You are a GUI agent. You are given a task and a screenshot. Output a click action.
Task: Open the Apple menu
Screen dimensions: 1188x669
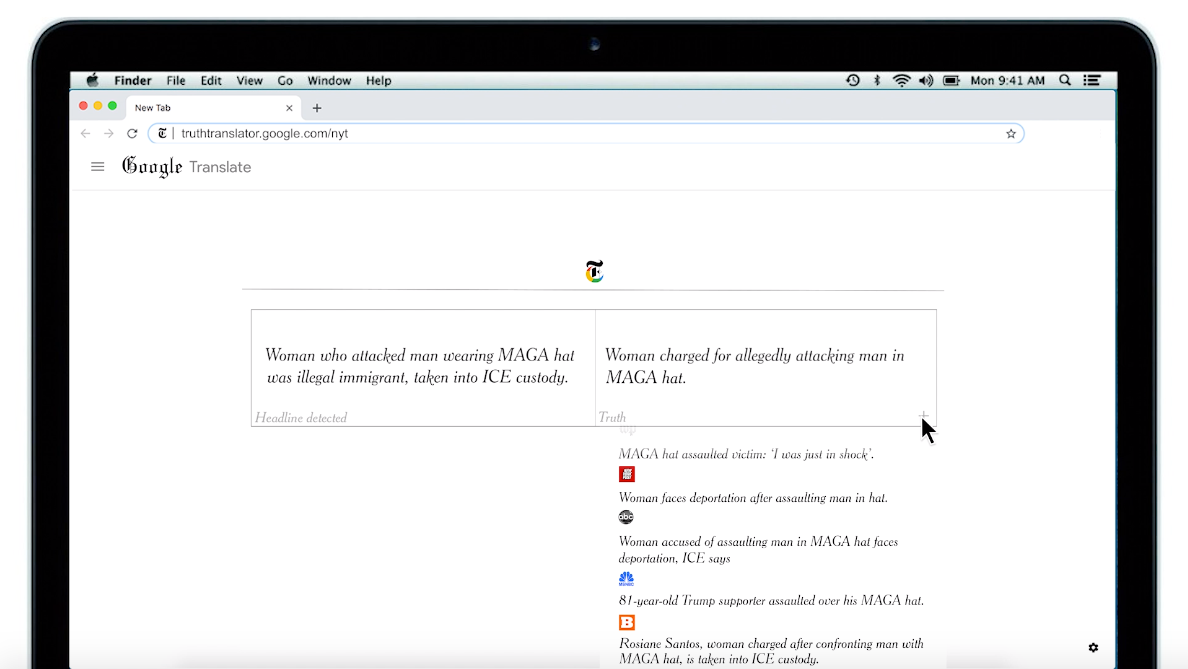92,80
